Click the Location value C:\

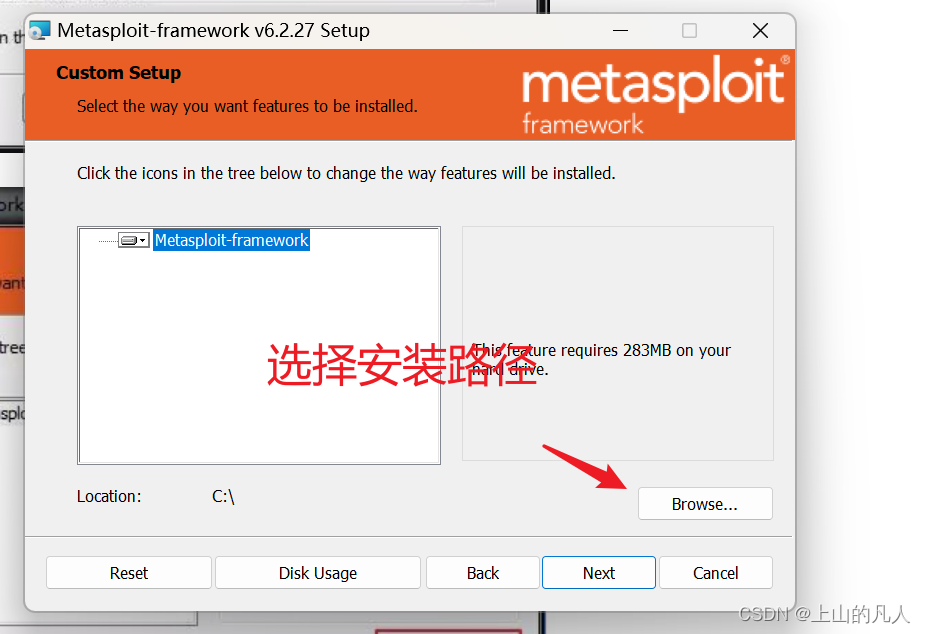(x=222, y=495)
